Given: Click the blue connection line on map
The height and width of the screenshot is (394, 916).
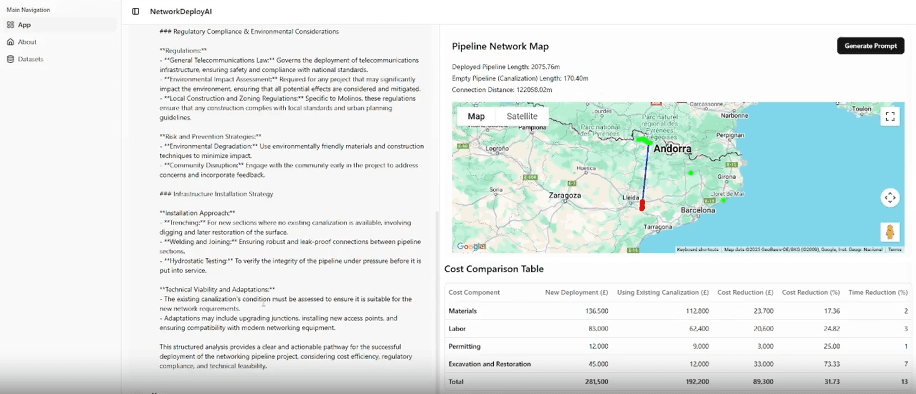Looking at the screenshot, I should pyautogui.click(x=646, y=172).
